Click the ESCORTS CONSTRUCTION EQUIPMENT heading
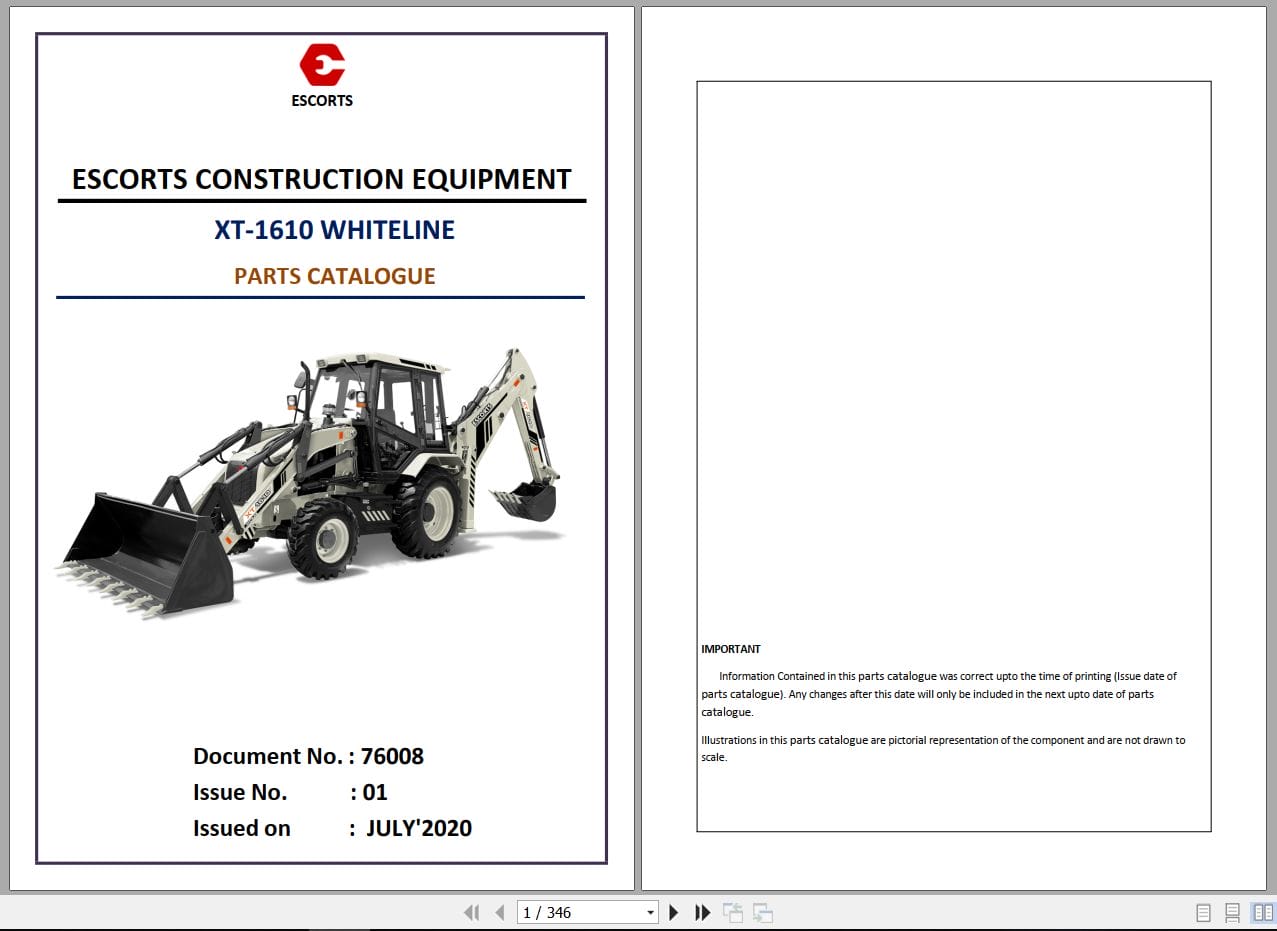Image resolution: width=1277 pixels, height=931 pixels. [321, 179]
